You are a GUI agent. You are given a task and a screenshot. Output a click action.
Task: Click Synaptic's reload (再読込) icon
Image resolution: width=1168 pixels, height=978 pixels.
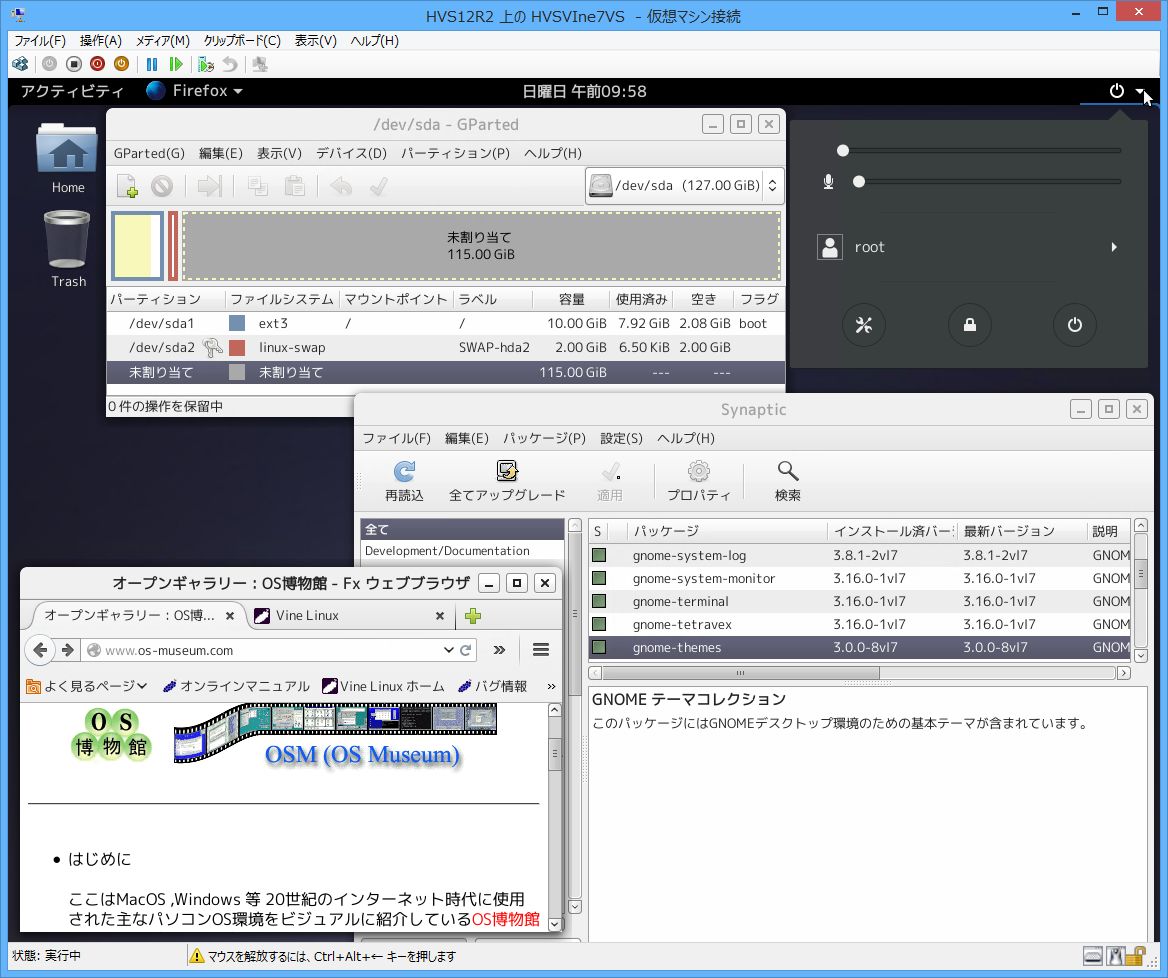click(x=404, y=479)
